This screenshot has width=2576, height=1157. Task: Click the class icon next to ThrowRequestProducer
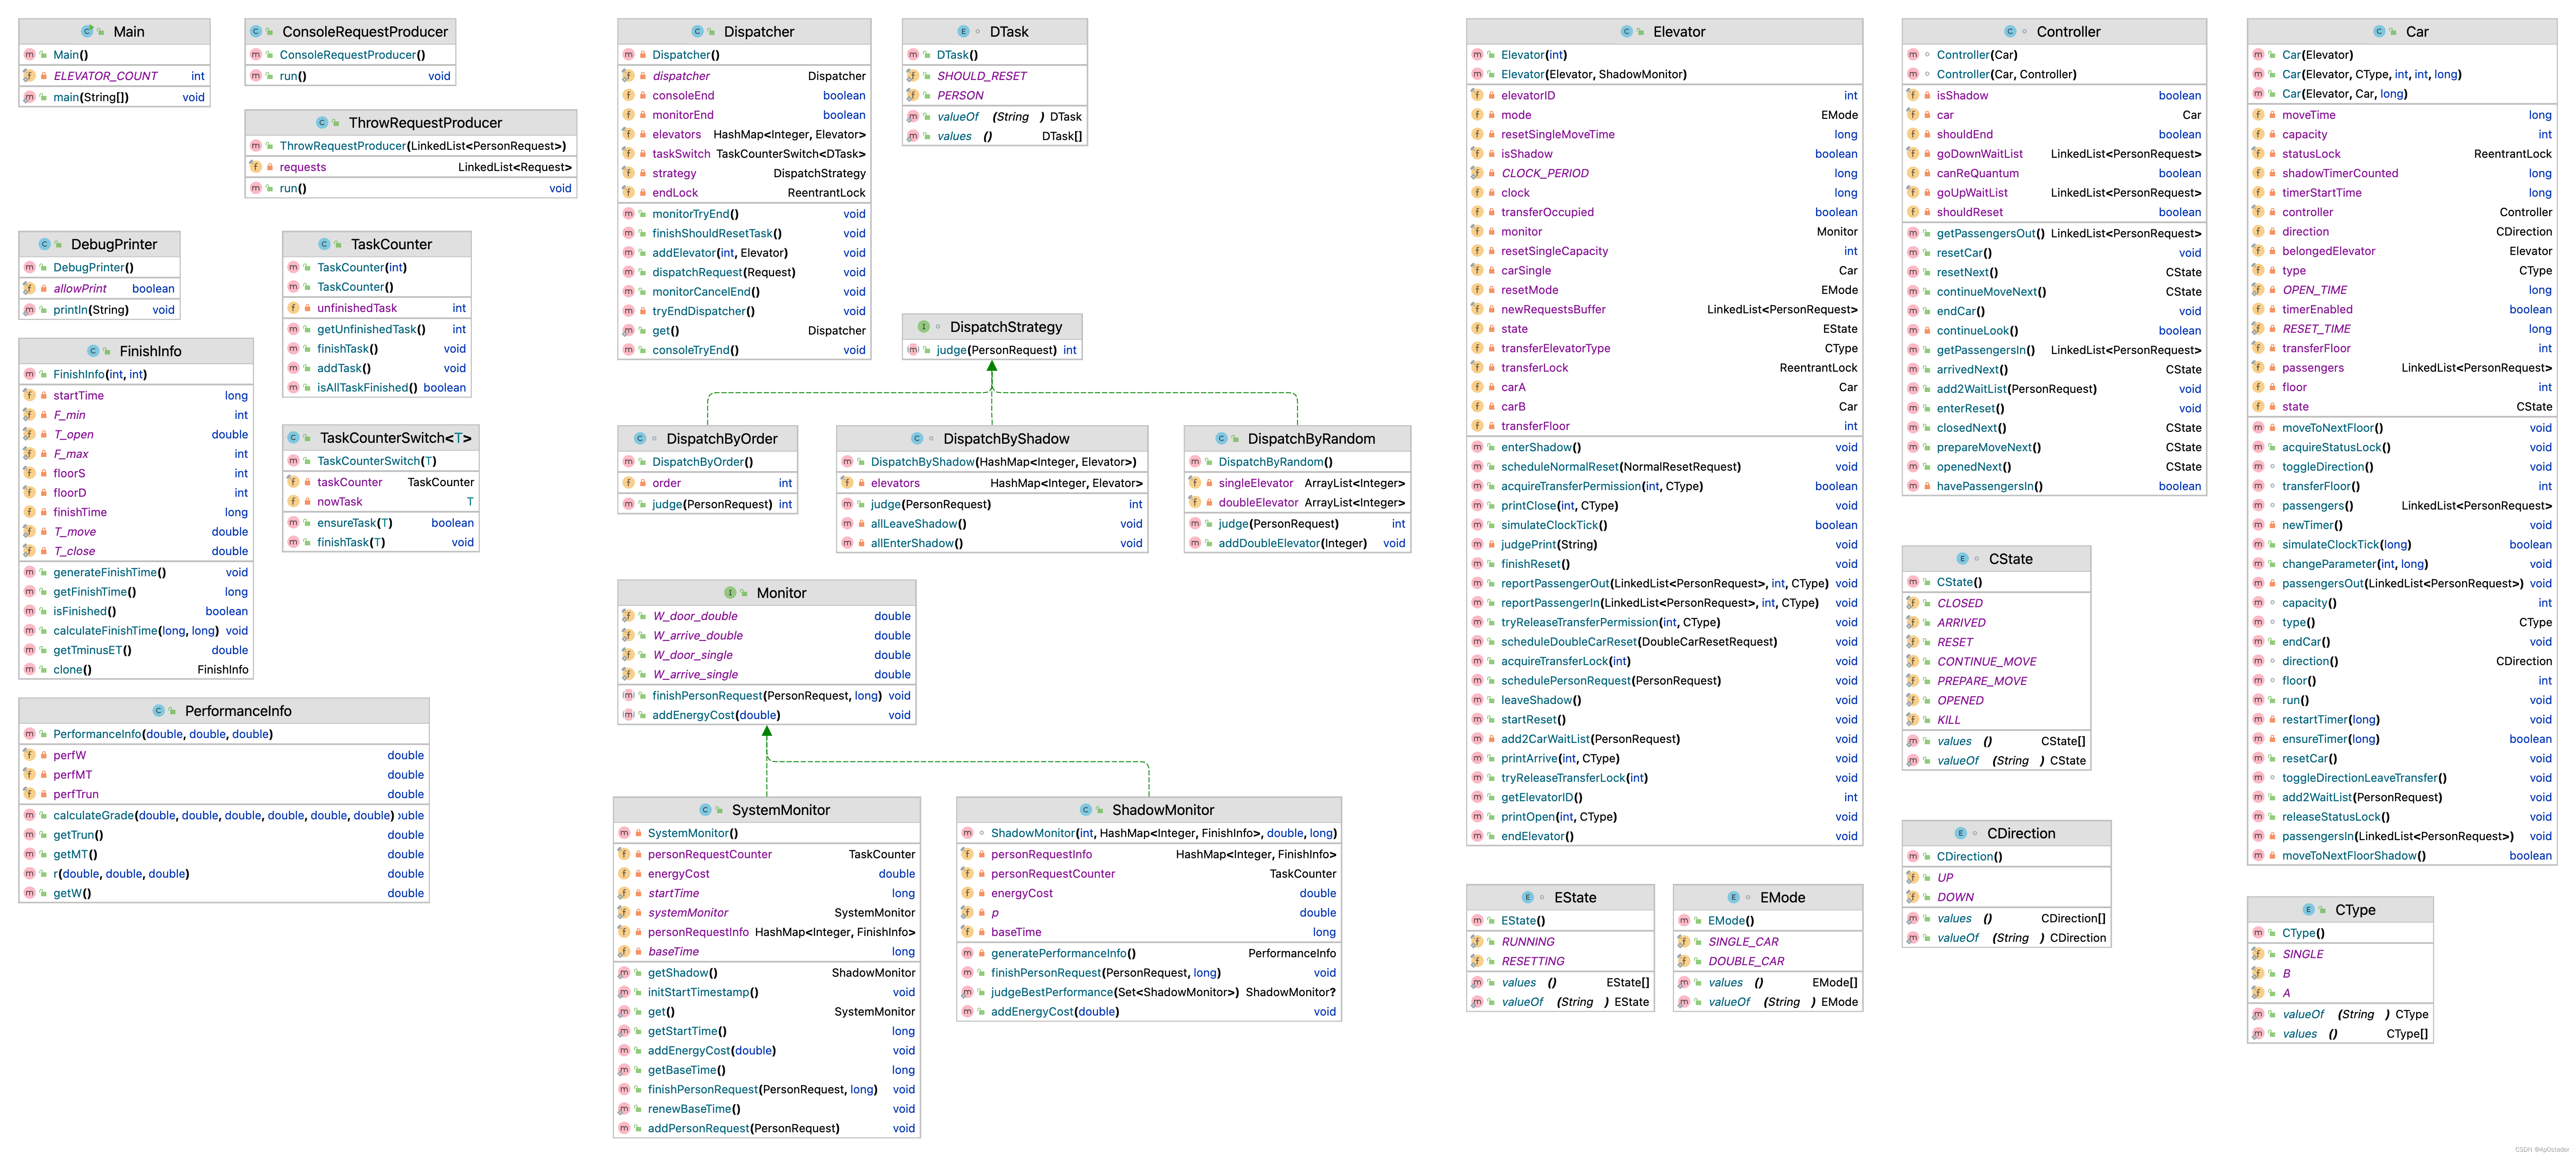[322, 122]
